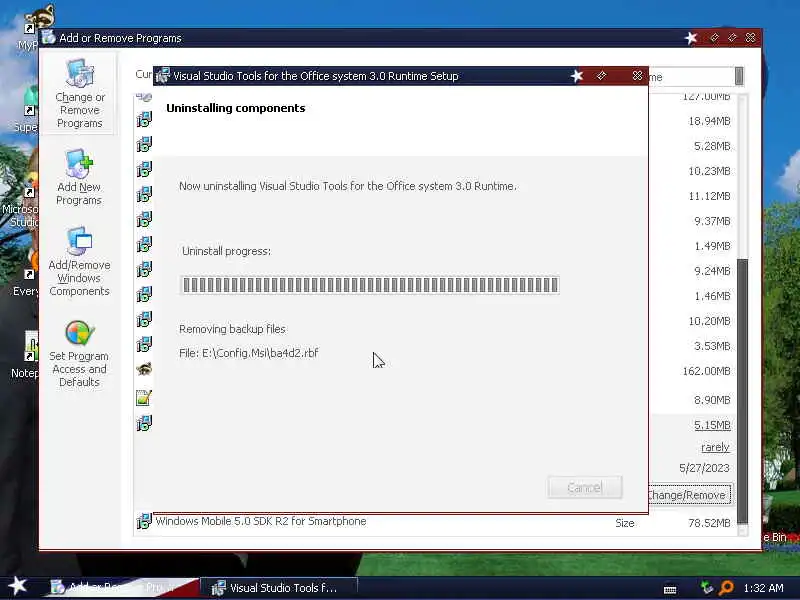Click the 5/27/2023 last used date
The width and height of the screenshot is (800, 600).
coord(704,468)
